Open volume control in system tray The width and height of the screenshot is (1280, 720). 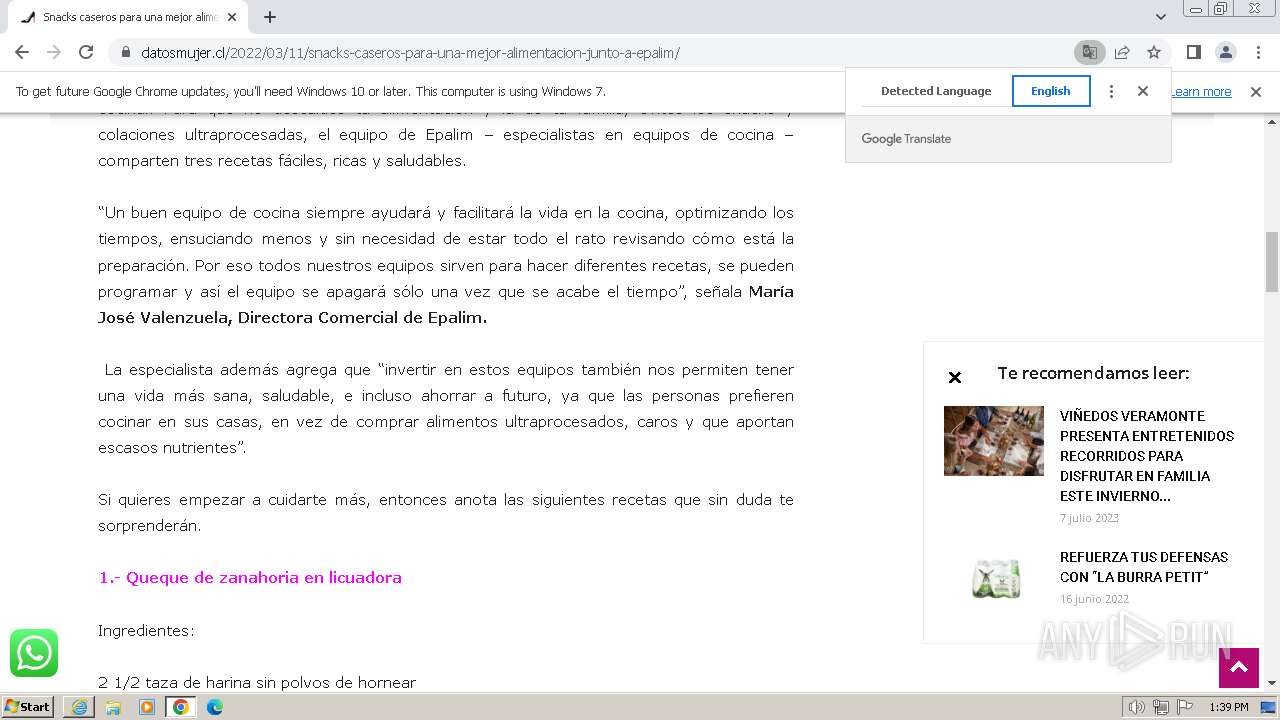pos(1137,707)
